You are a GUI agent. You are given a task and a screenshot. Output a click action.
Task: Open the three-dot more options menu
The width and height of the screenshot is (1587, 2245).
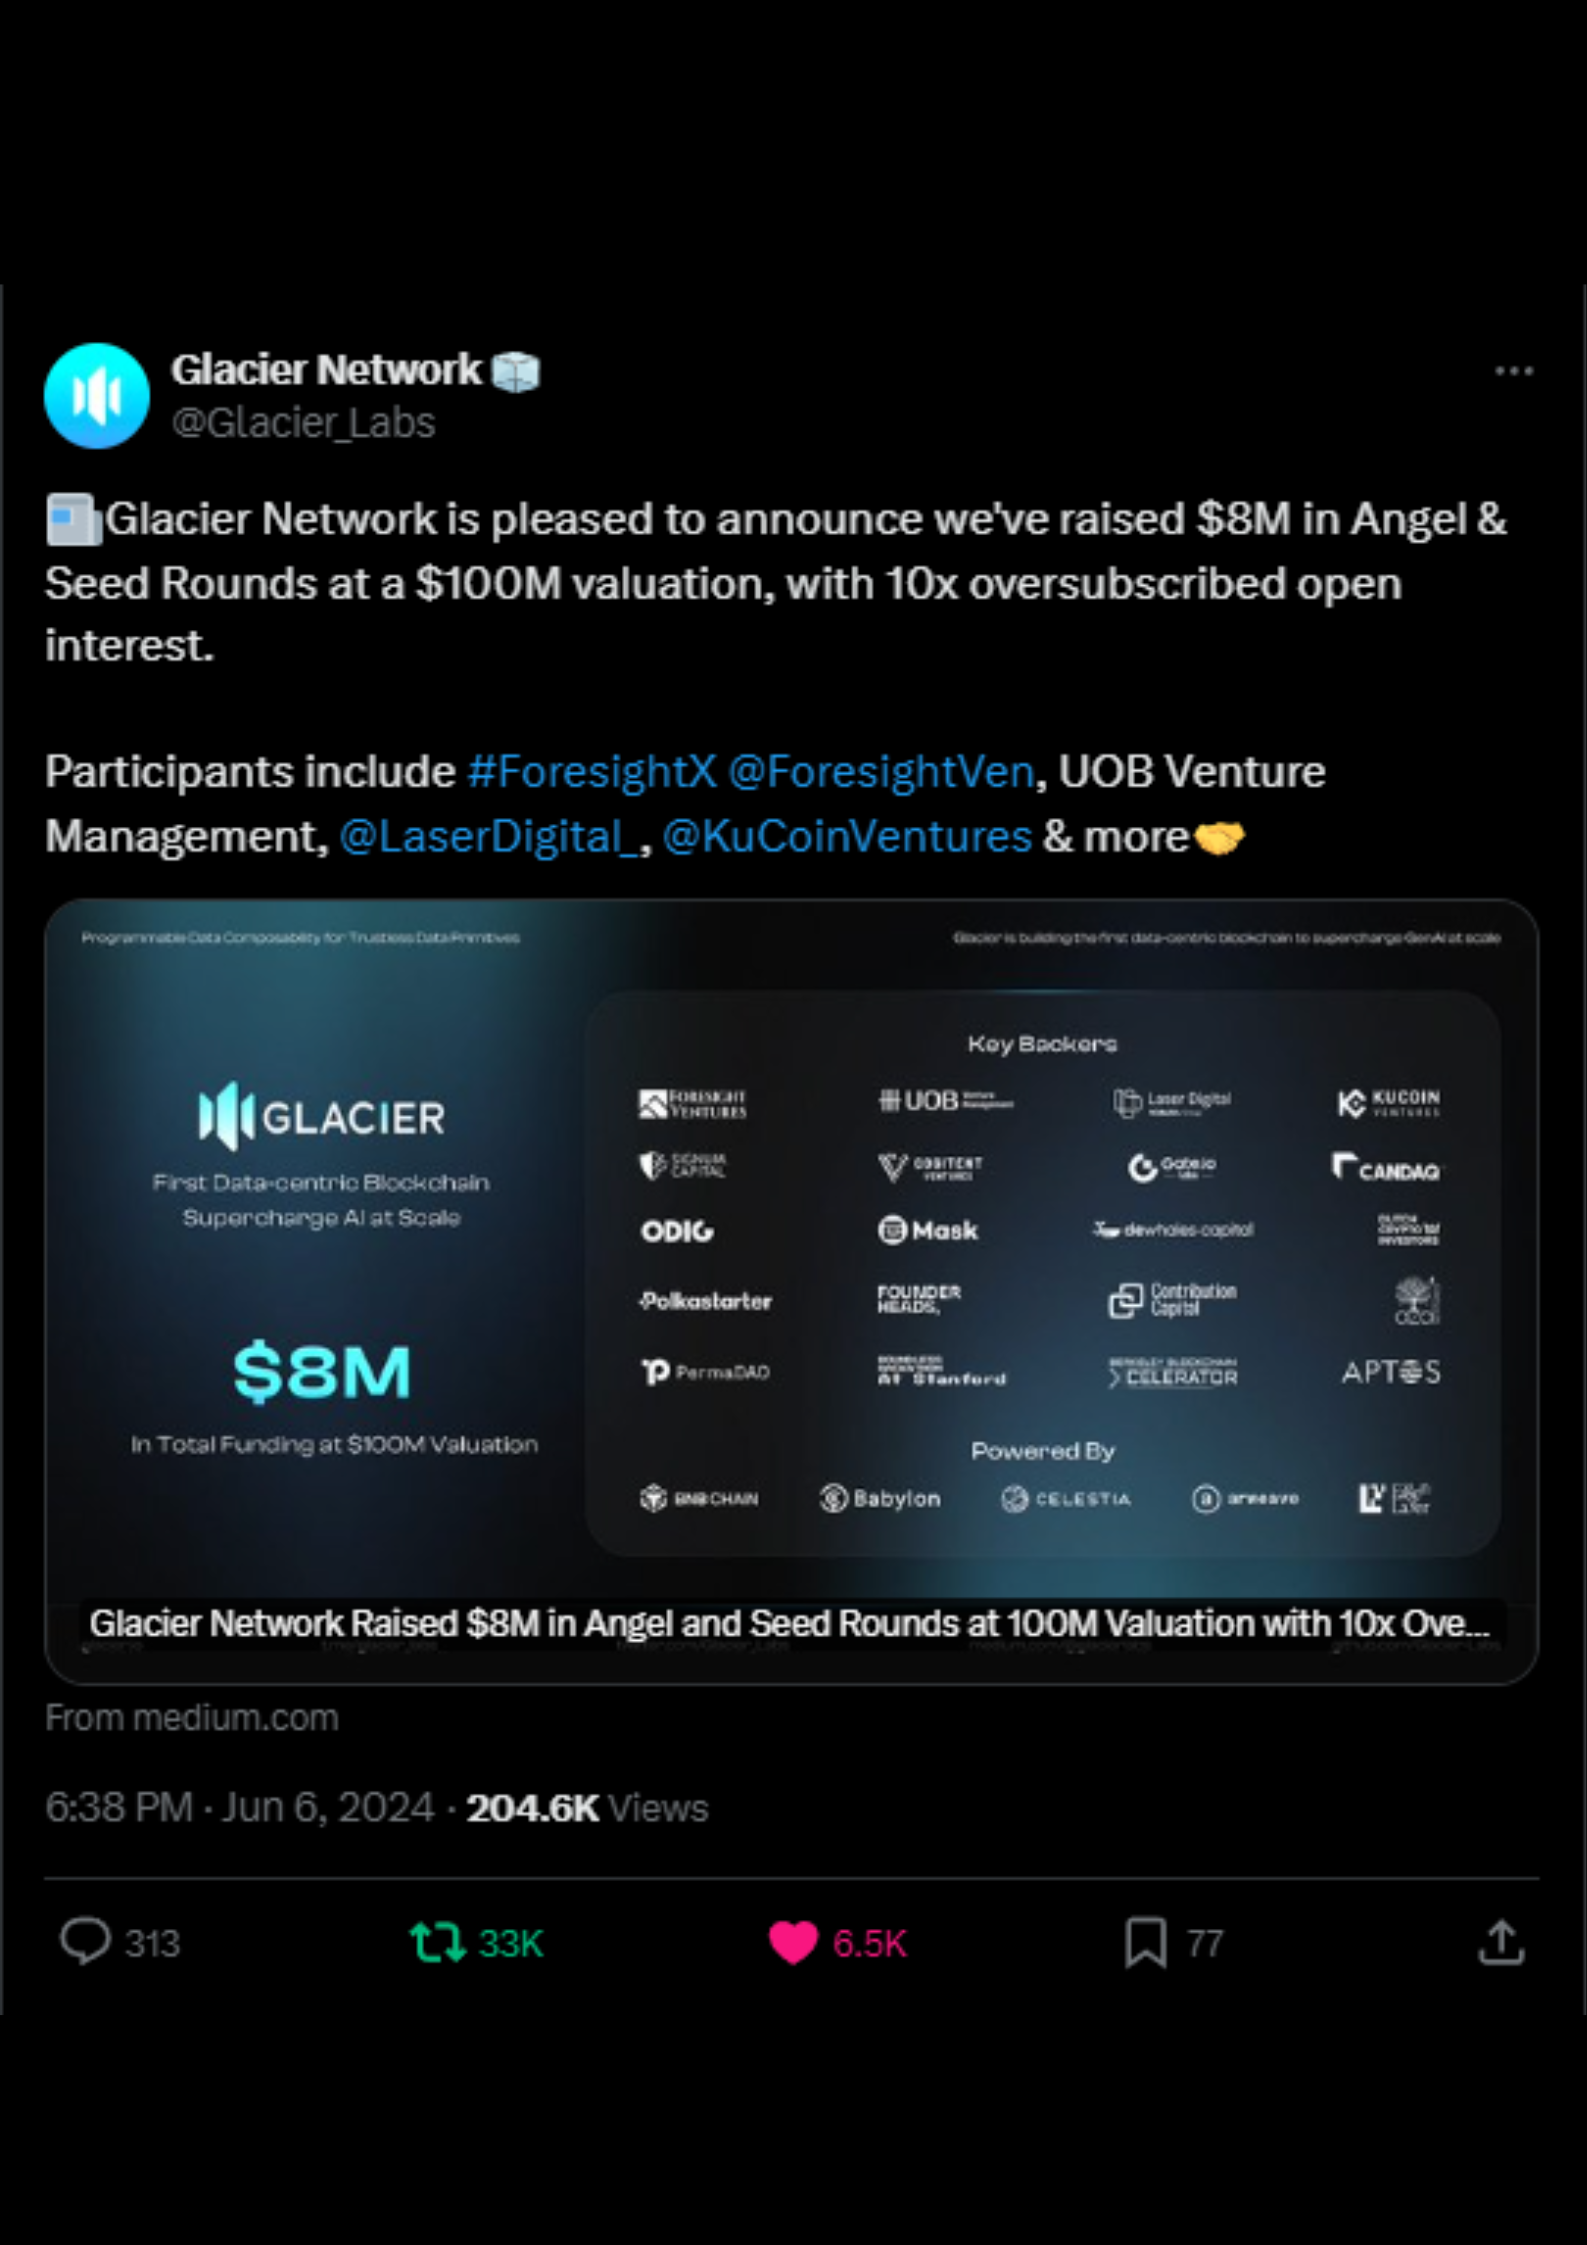(x=1513, y=372)
